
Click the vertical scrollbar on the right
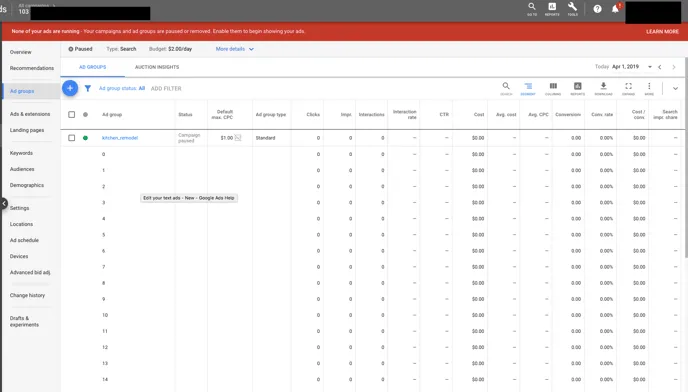686,158
